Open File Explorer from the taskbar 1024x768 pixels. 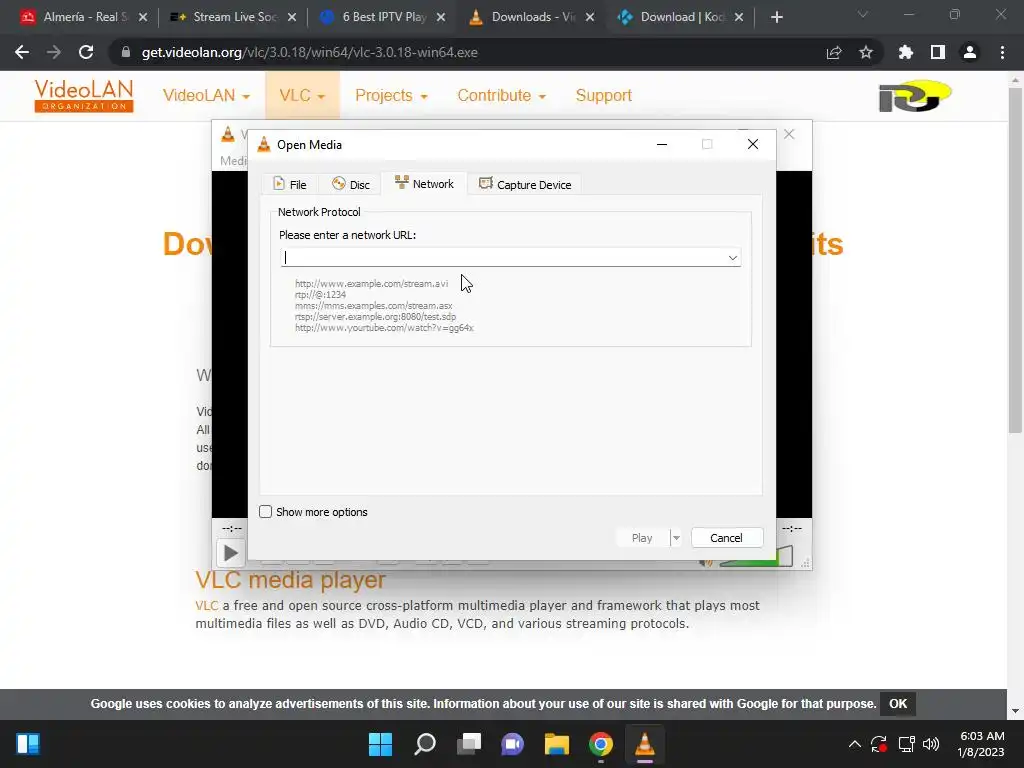pos(557,744)
